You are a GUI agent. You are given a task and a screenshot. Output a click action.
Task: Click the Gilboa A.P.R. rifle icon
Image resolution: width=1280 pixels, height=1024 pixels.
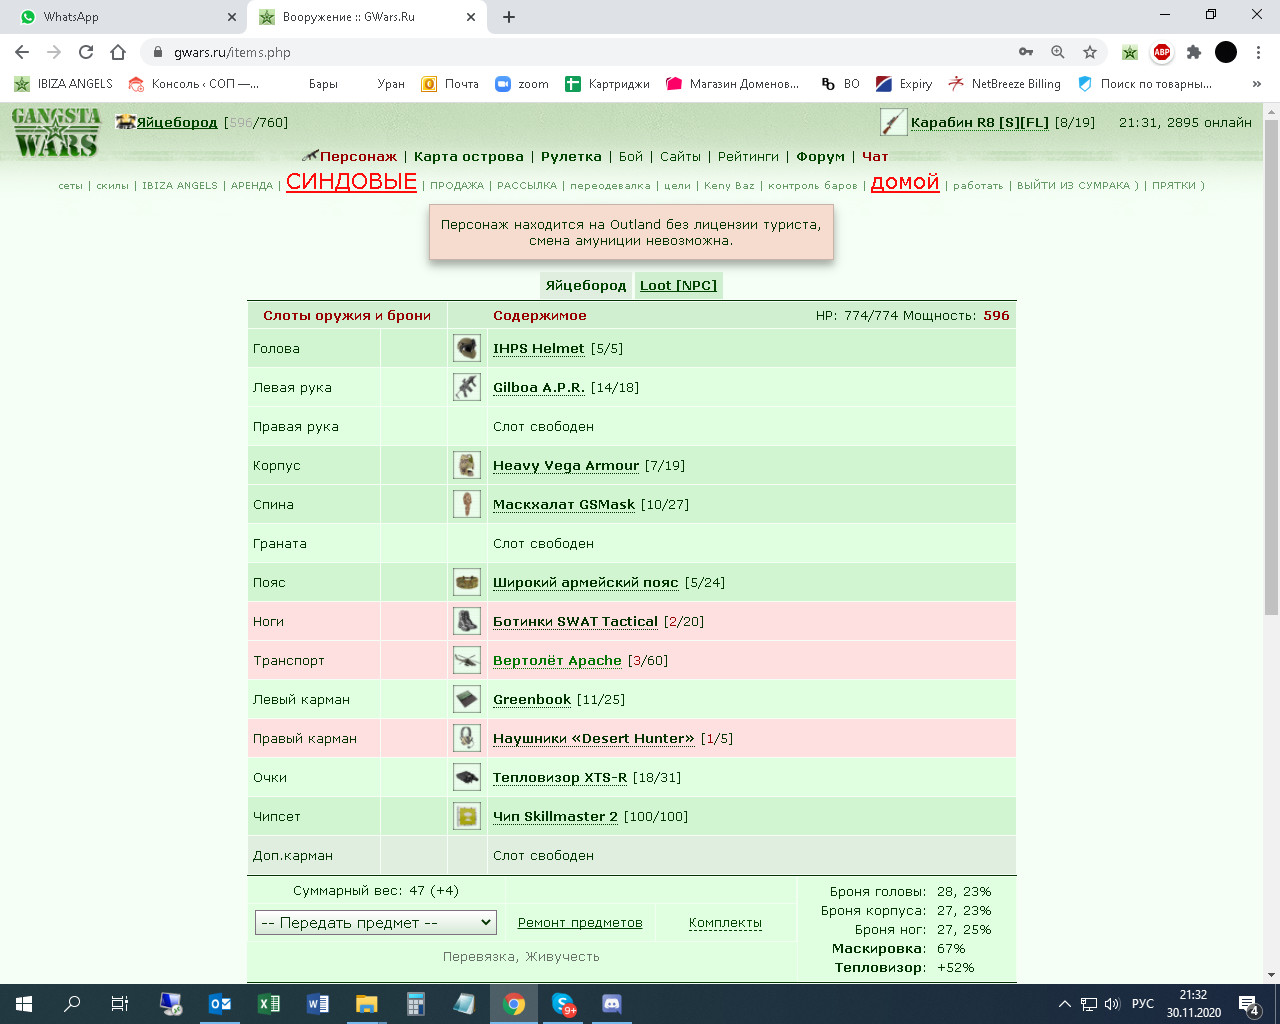[467, 387]
